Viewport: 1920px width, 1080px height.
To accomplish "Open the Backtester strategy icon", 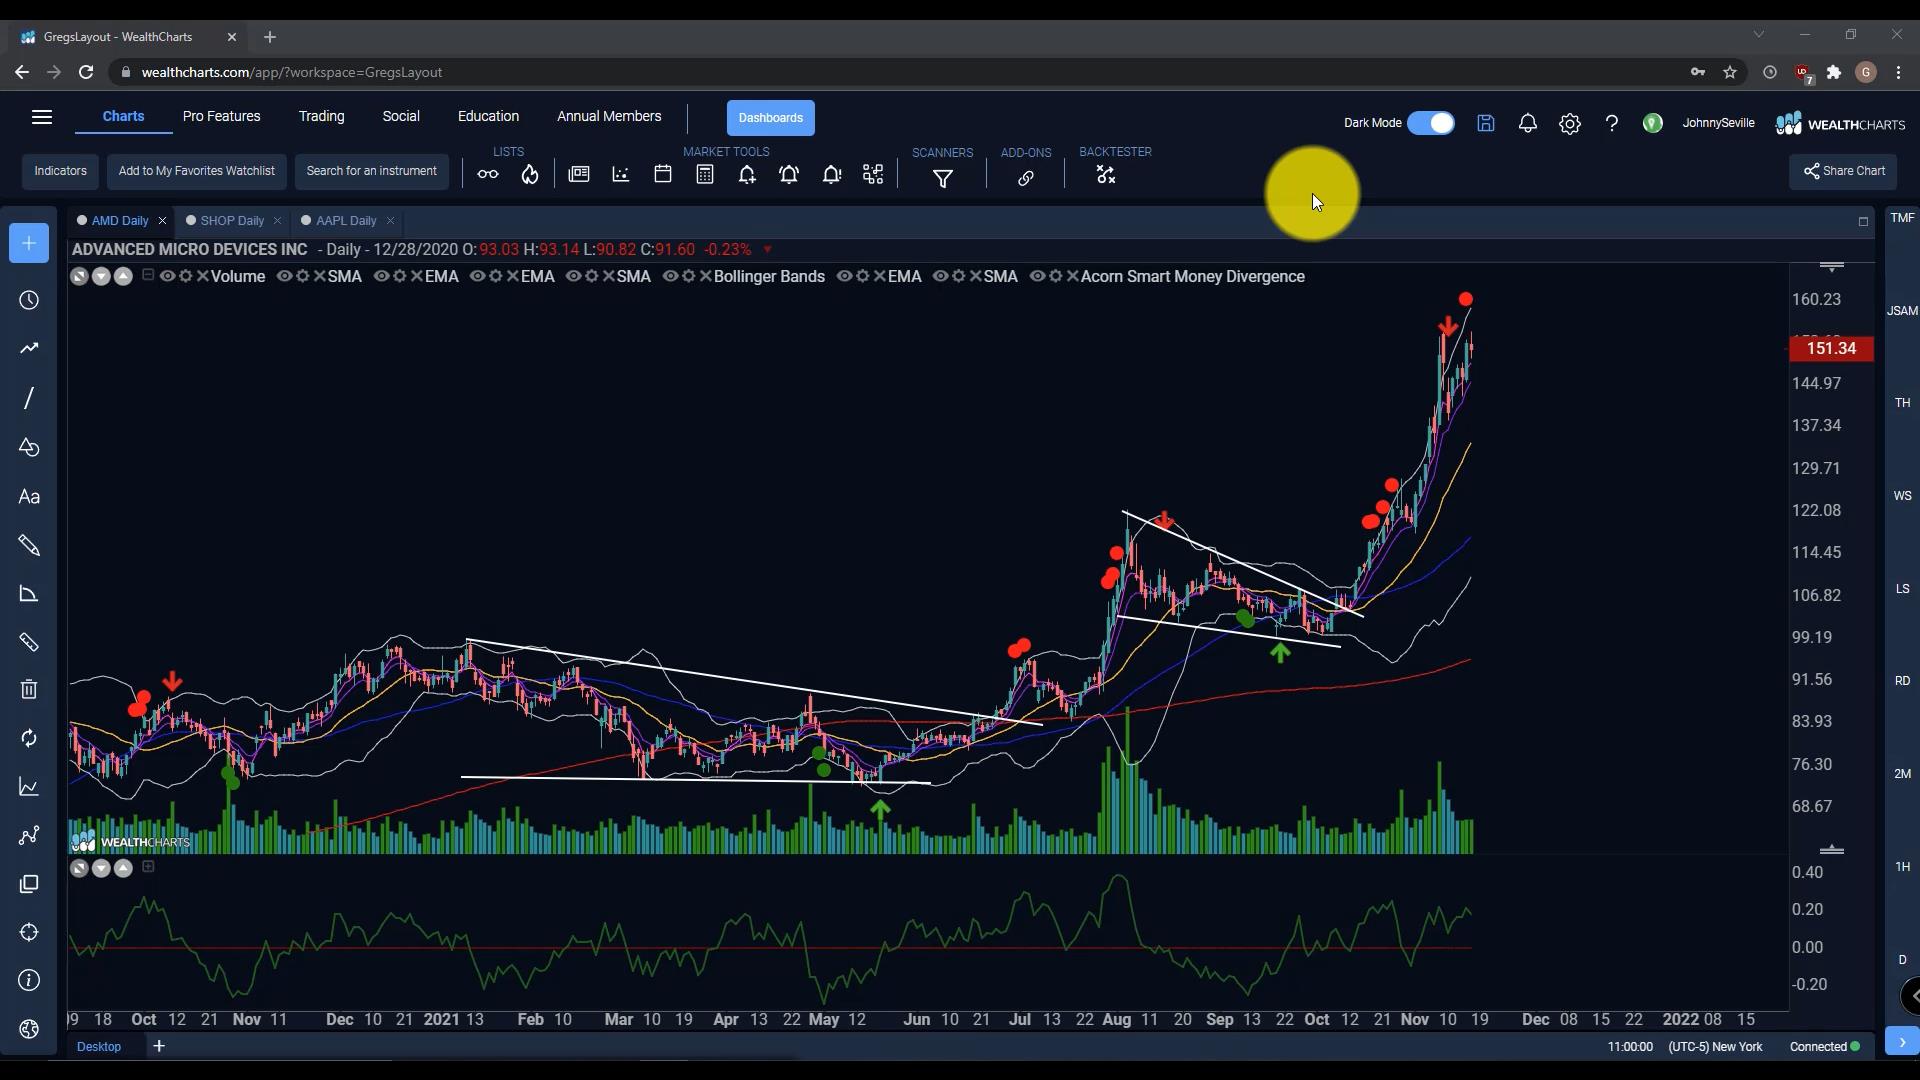I will coord(1106,175).
